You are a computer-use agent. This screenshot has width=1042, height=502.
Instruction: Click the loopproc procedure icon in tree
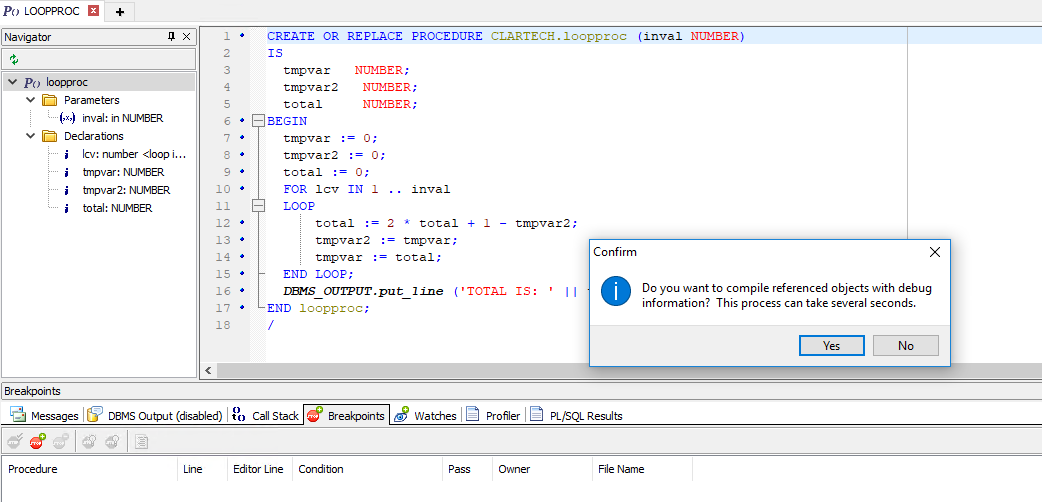click(33, 82)
